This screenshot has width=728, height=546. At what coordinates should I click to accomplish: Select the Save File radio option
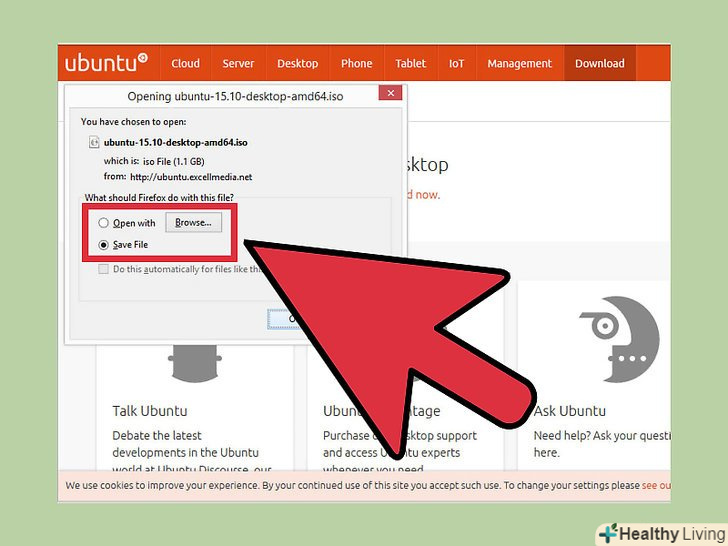point(103,245)
